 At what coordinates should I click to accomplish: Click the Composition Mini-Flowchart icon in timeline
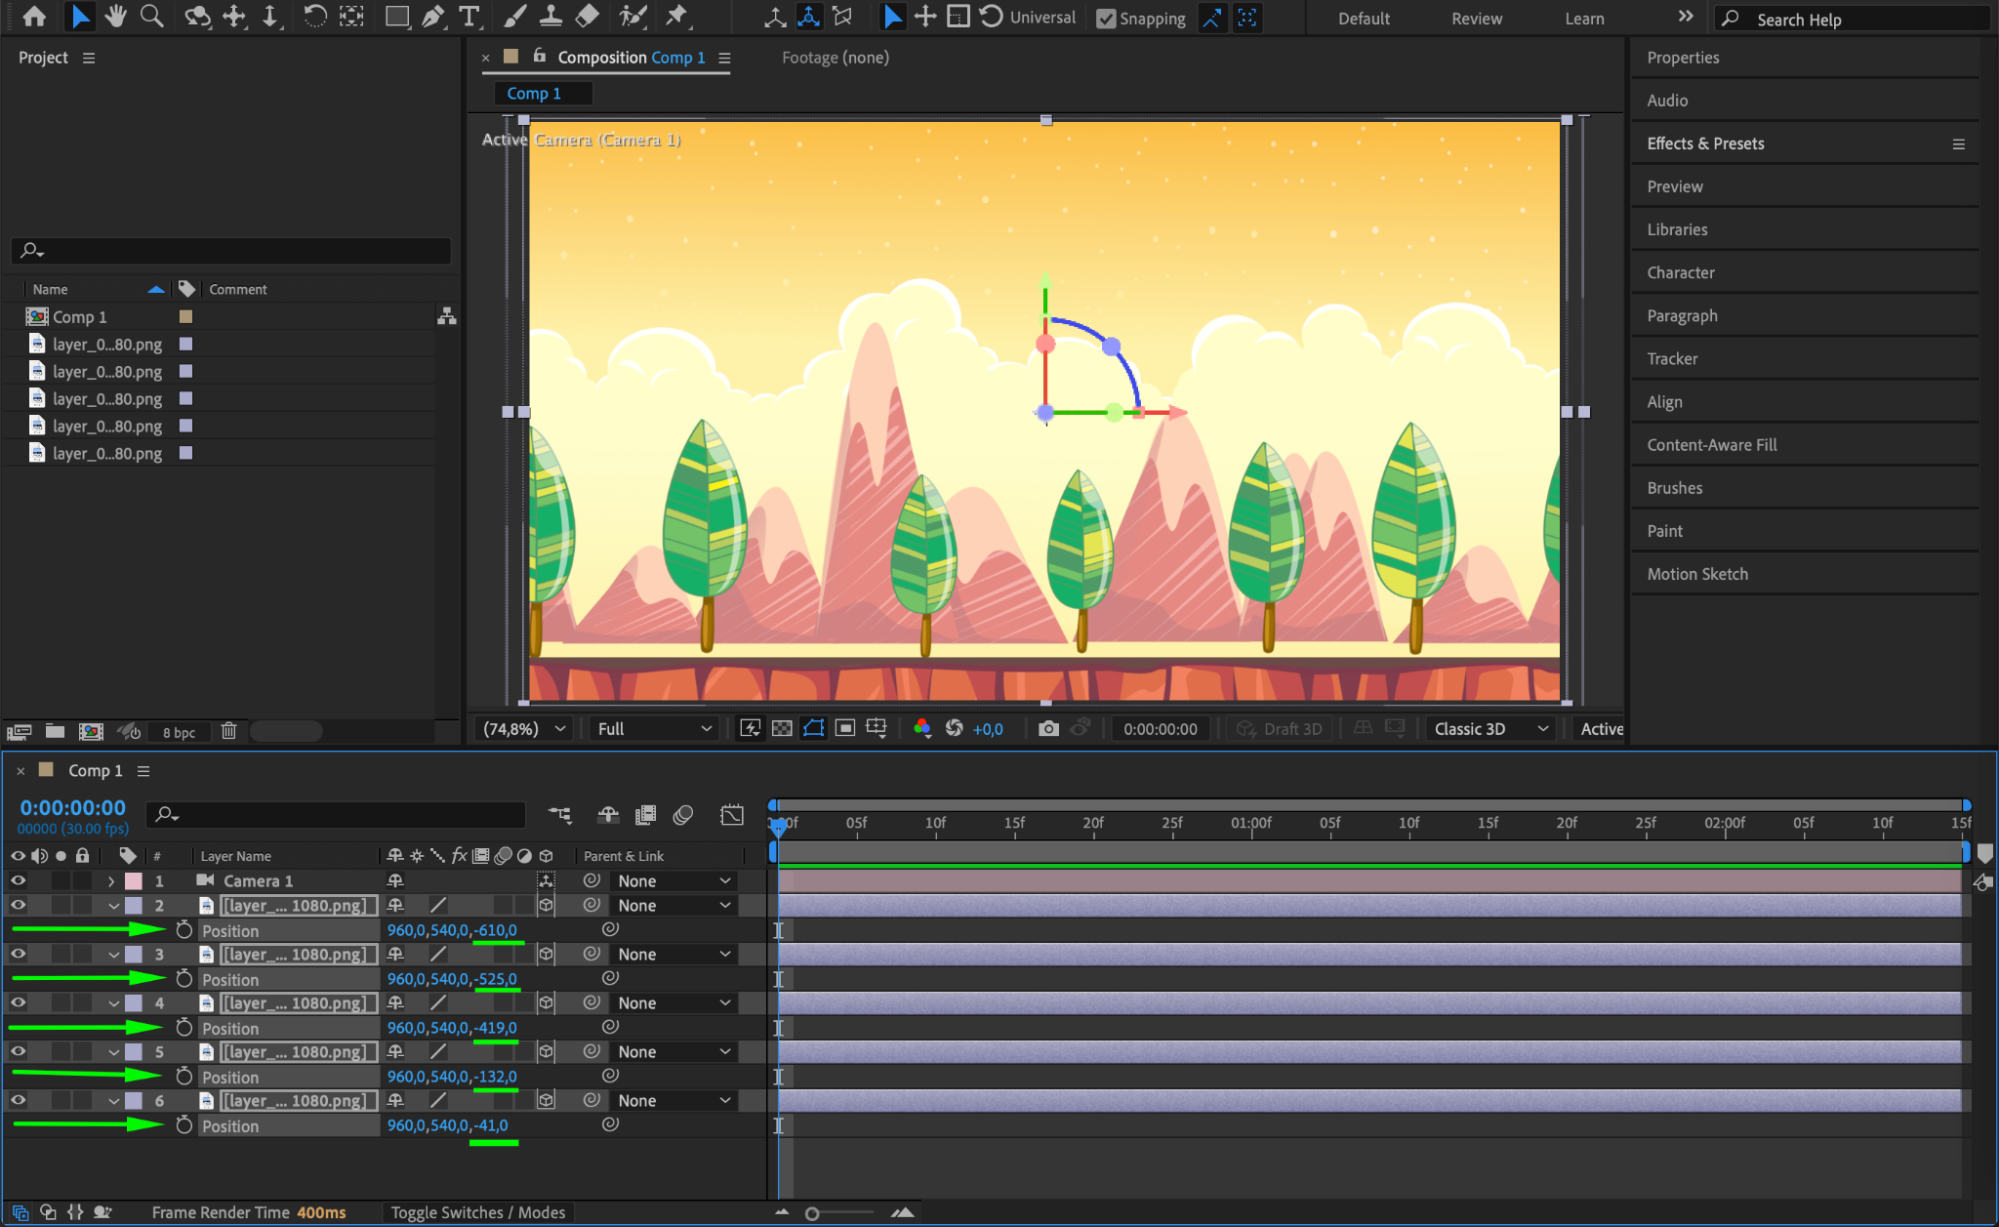click(560, 815)
